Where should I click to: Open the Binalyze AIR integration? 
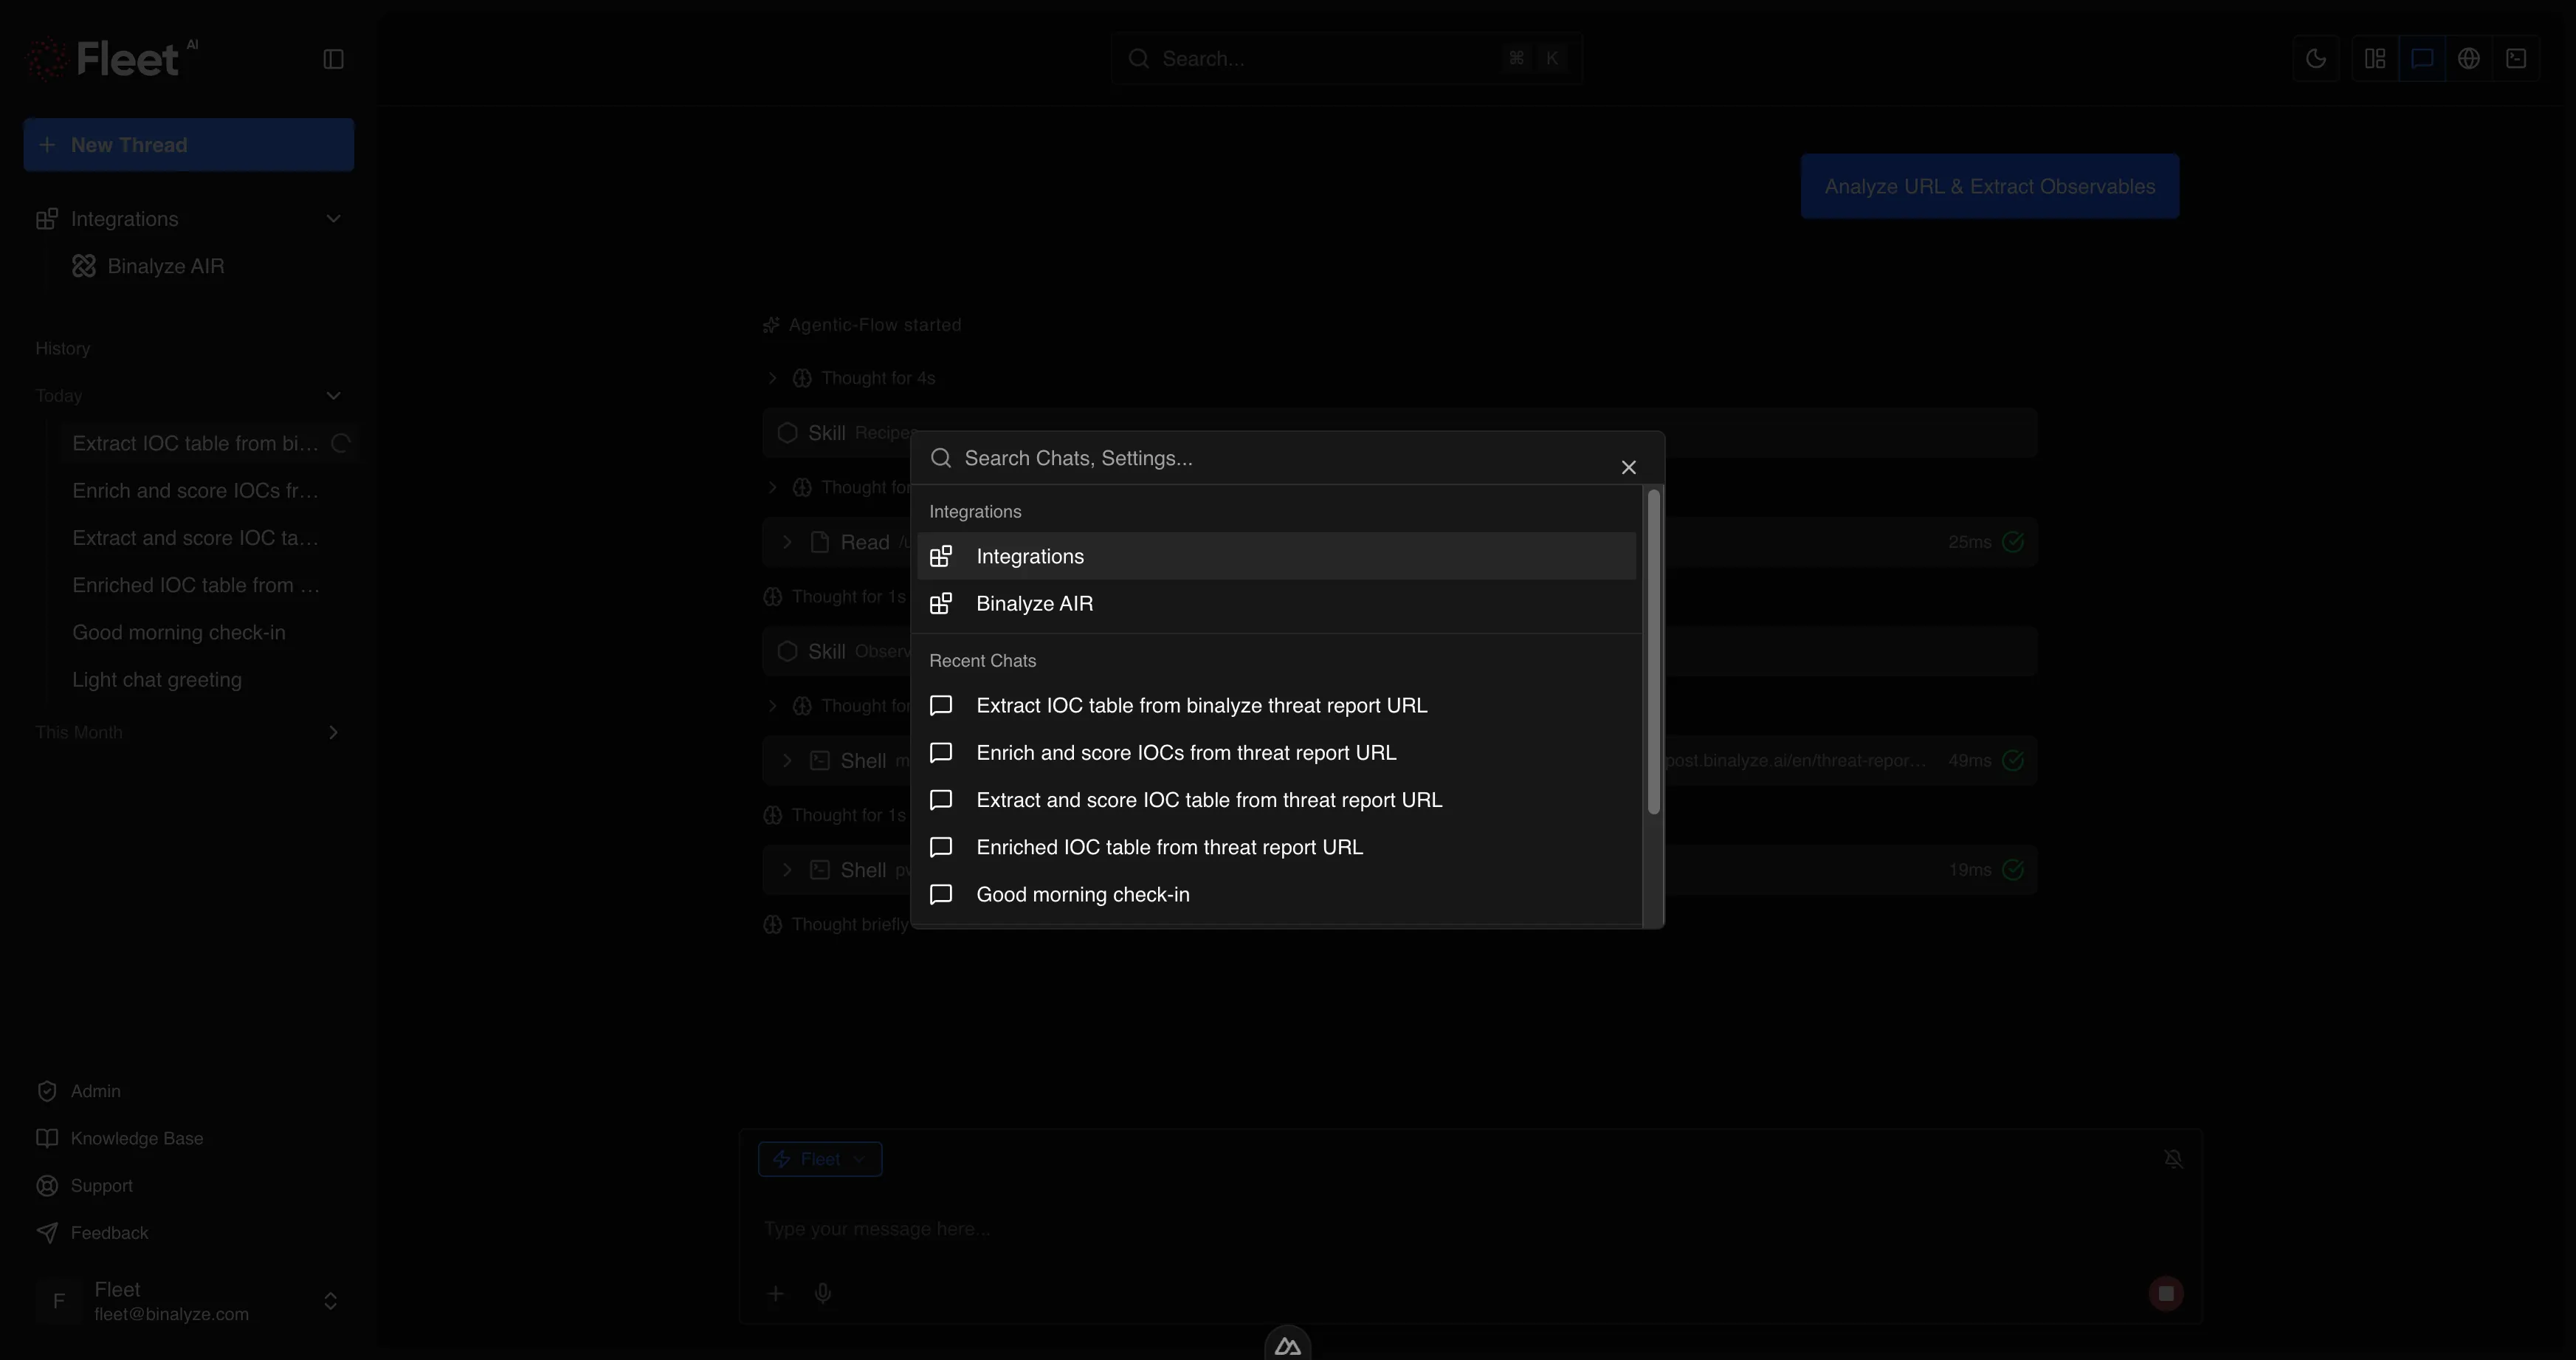click(1034, 603)
